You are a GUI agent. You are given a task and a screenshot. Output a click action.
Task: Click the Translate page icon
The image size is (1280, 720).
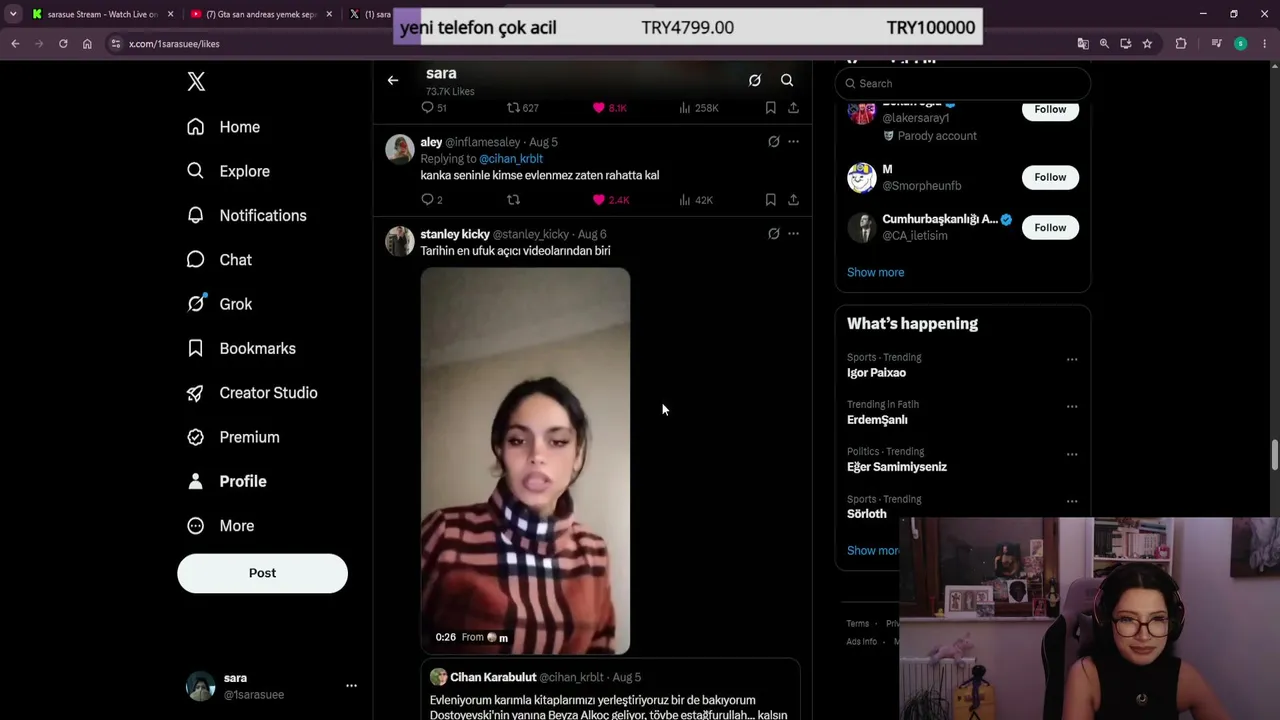1083,44
